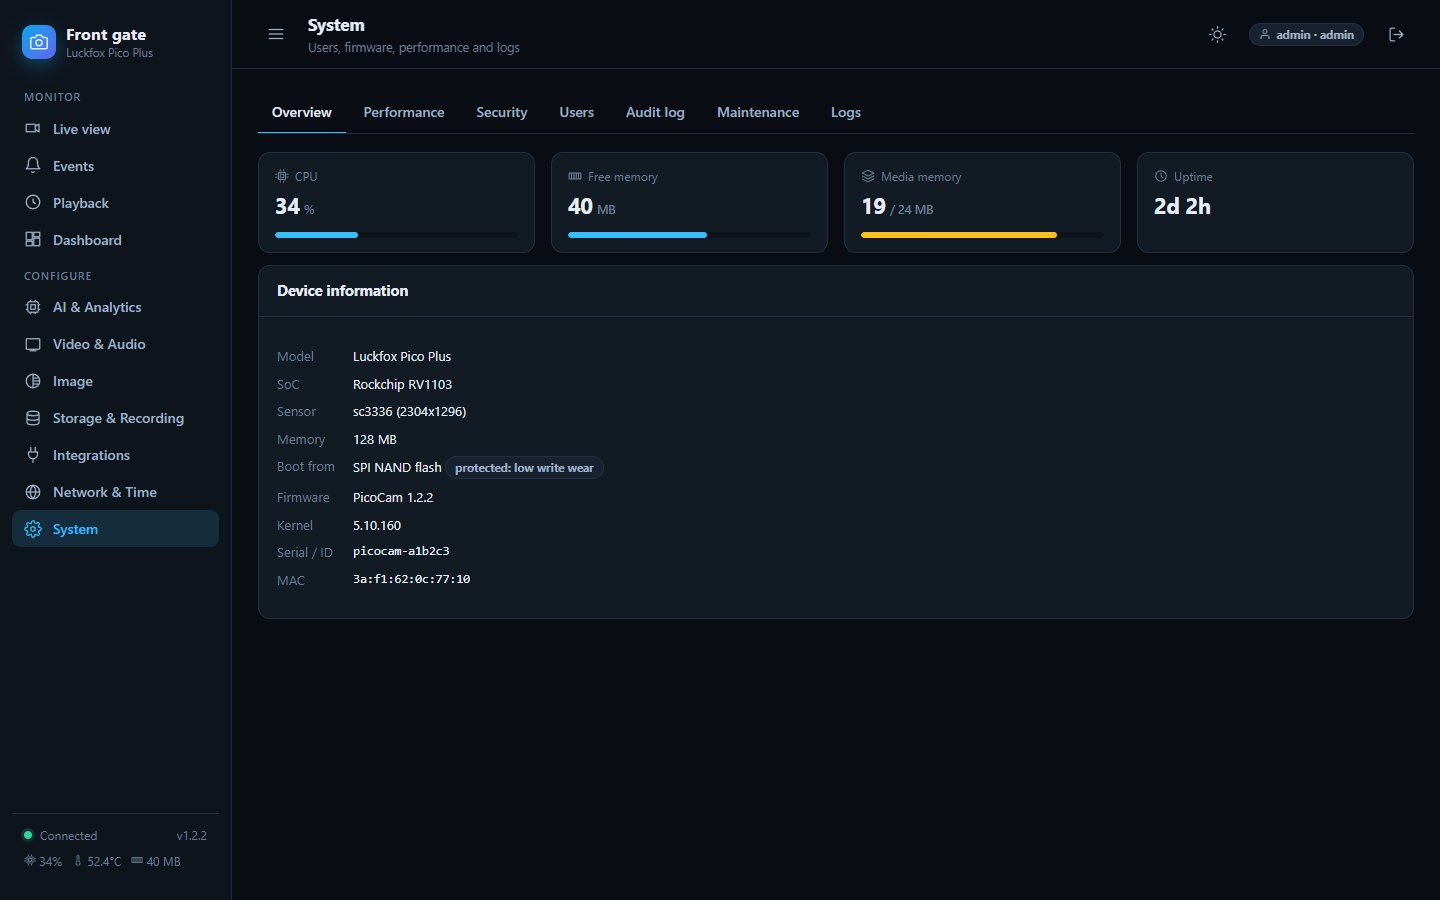
Task: Click the CPU chip icon in CPU card
Action: click(282, 176)
